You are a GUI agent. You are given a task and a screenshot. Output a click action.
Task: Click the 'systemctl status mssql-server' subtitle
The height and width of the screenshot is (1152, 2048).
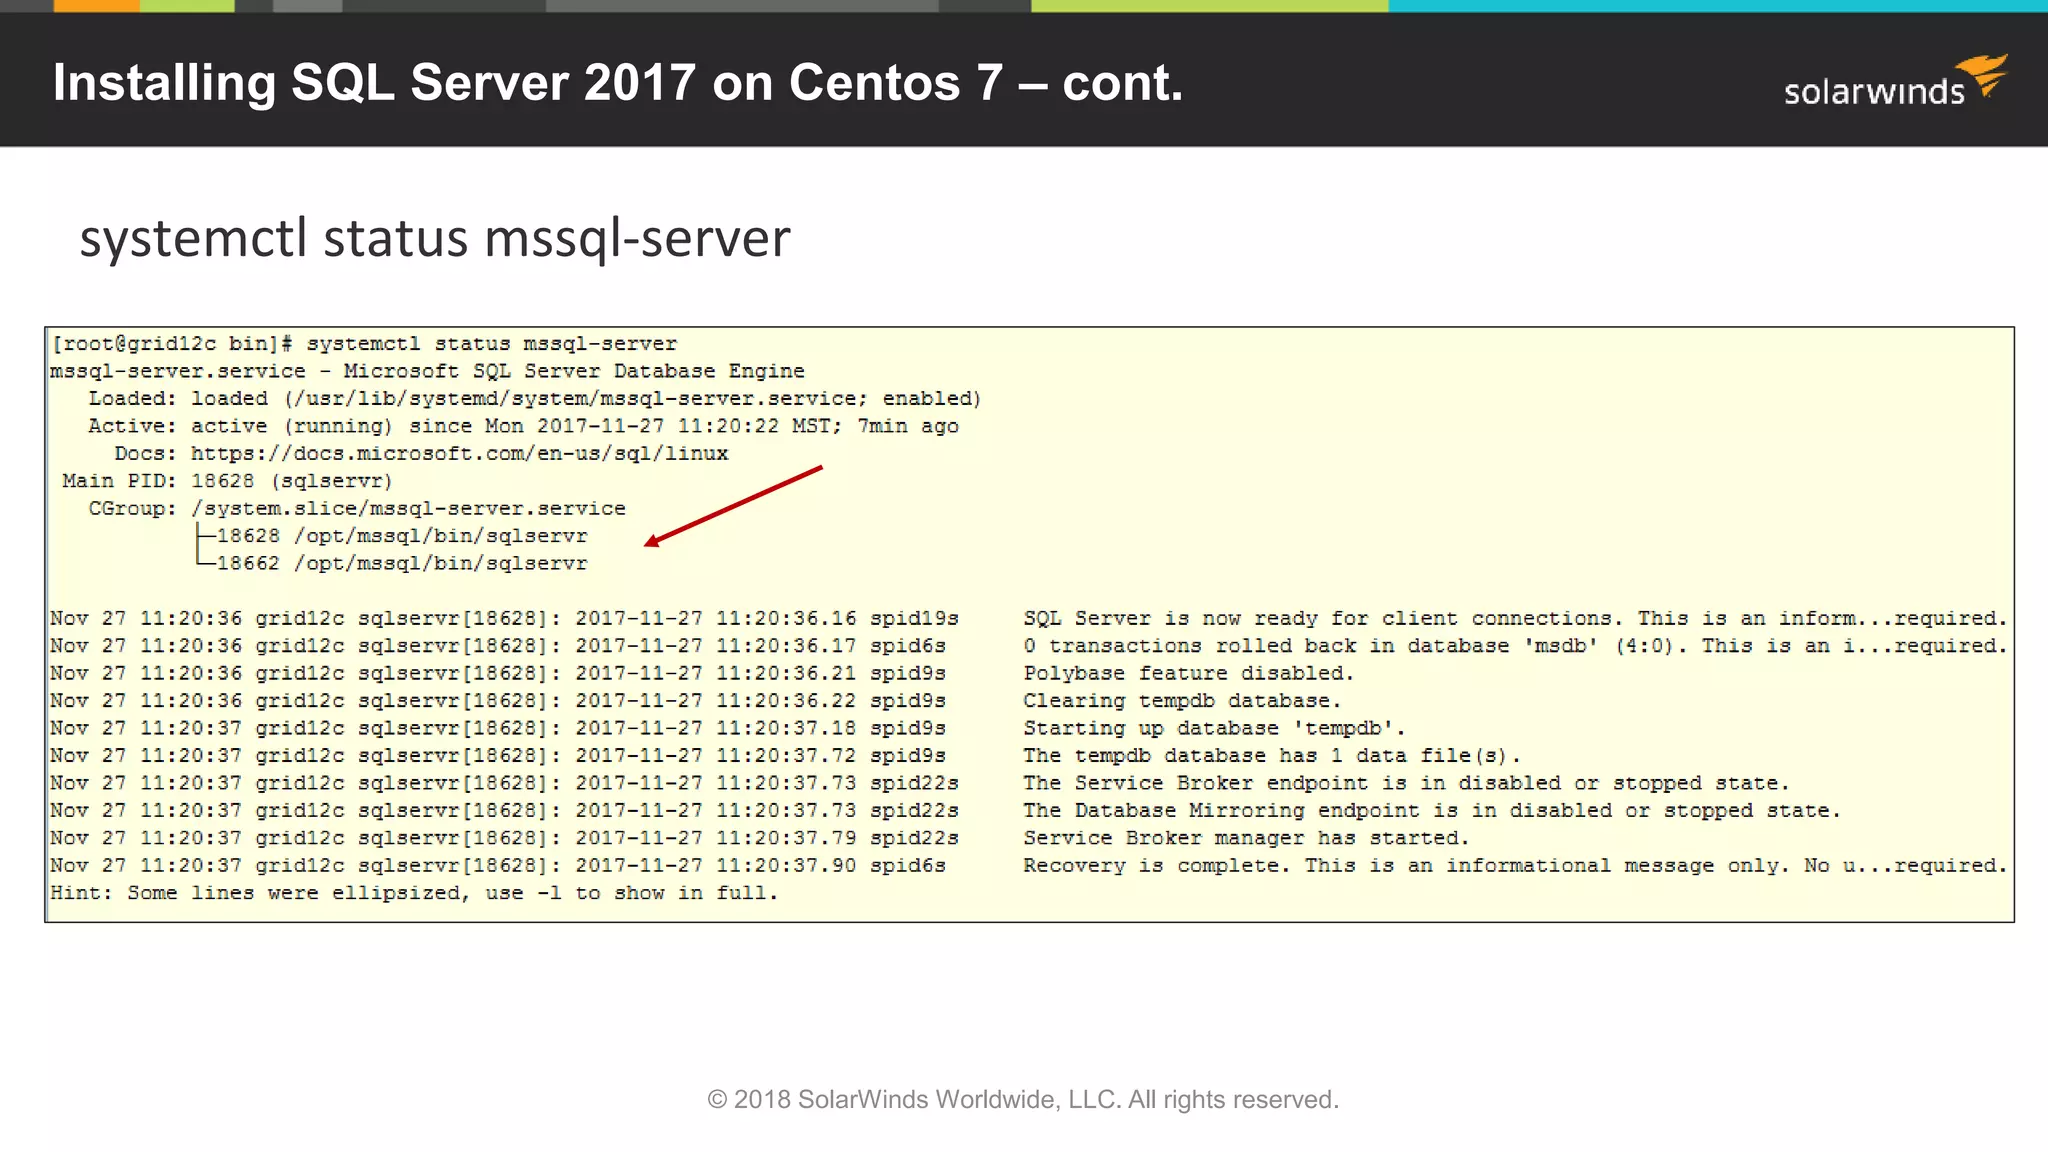pyautogui.click(x=435, y=239)
